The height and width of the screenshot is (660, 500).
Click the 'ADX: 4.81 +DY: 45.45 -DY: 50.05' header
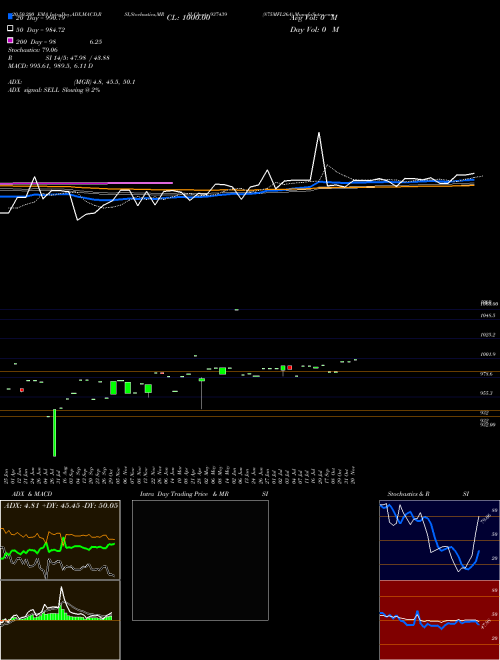tap(61, 506)
